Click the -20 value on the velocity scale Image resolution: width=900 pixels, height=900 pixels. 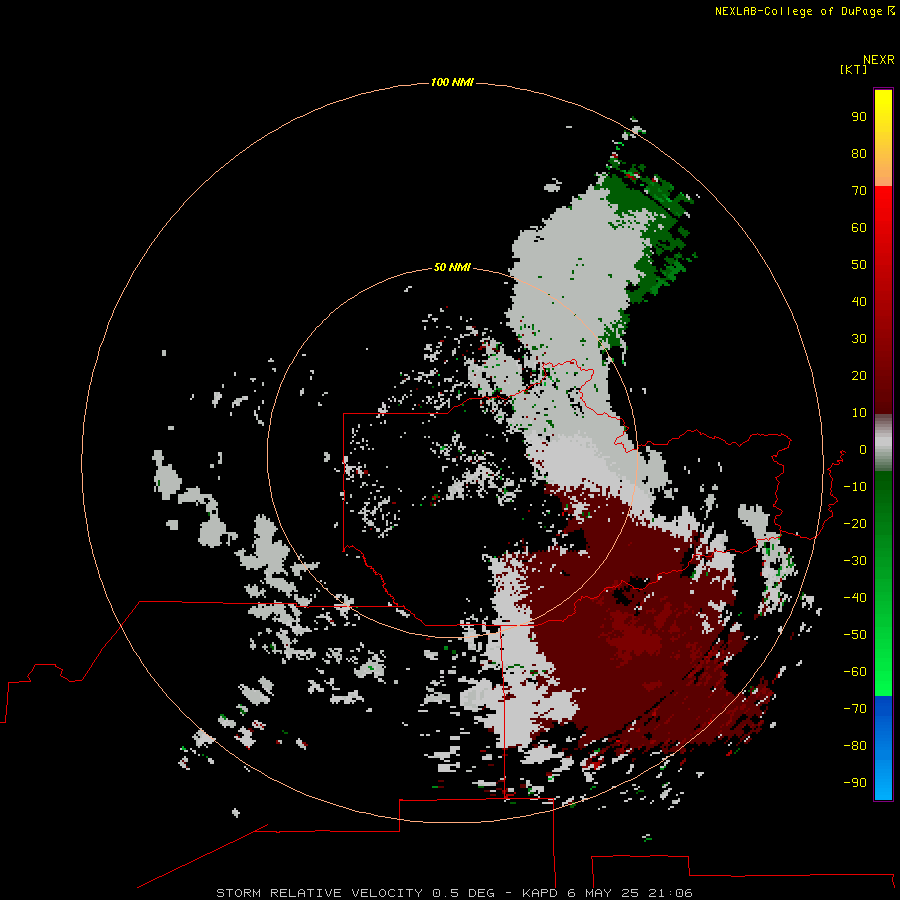coord(855,524)
